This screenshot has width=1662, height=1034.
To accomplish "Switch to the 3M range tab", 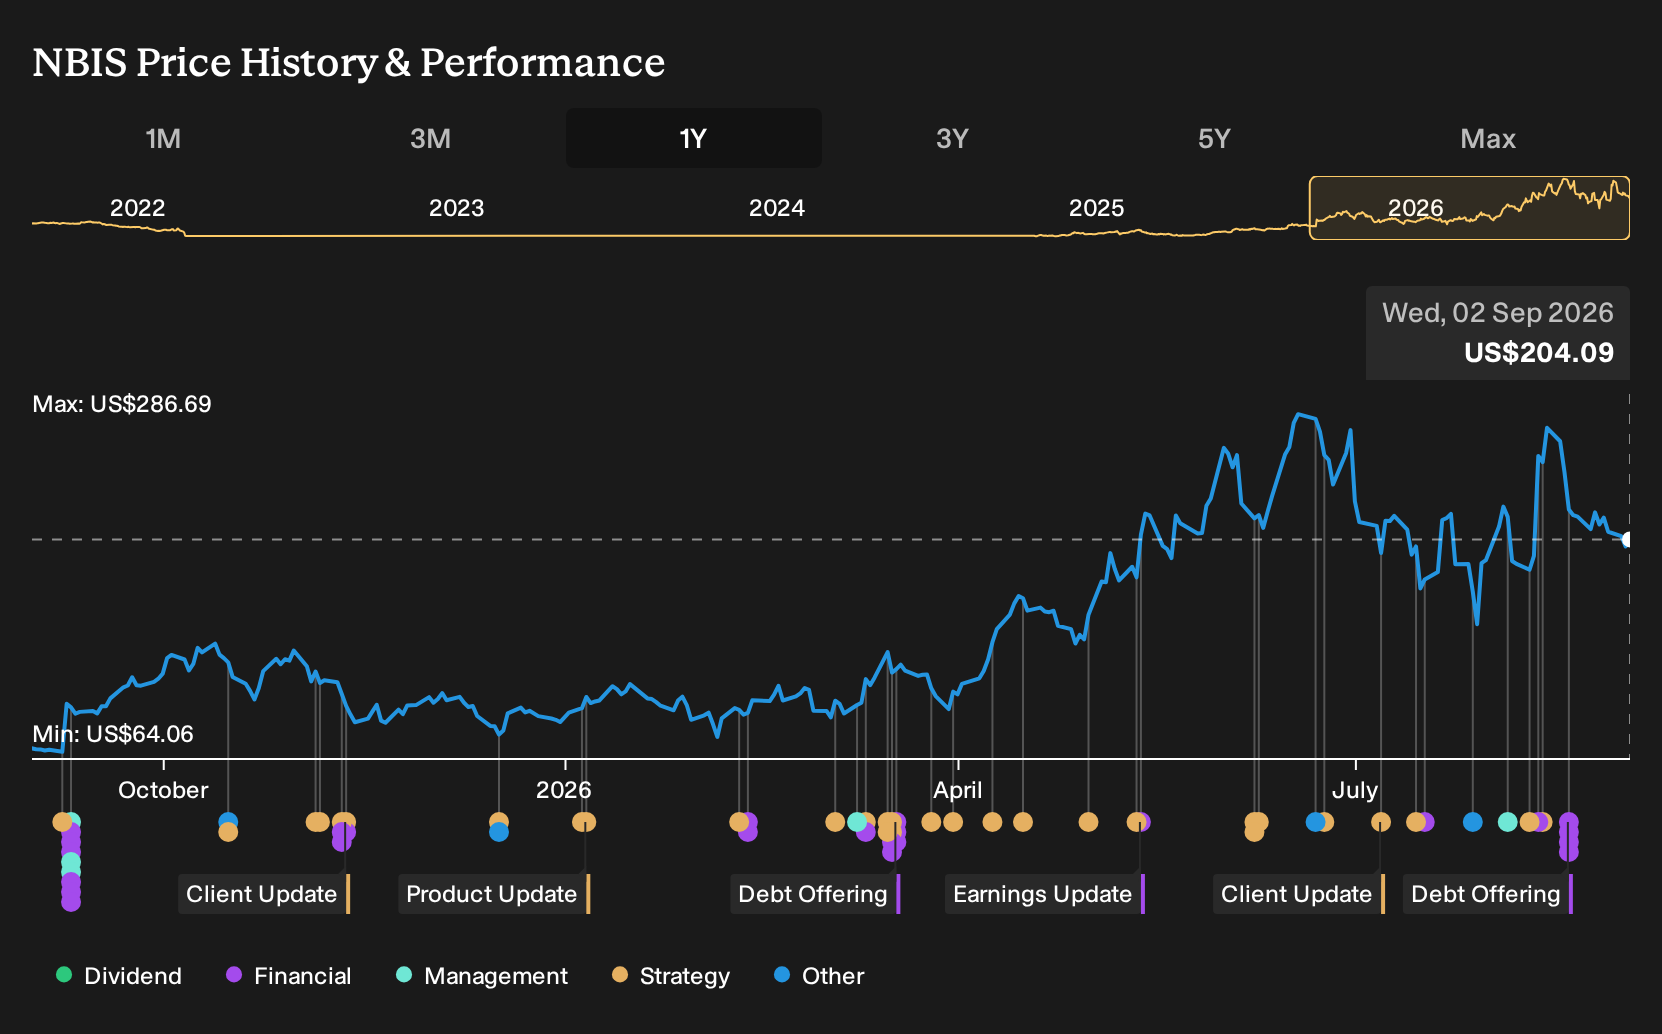I will pos(430,138).
